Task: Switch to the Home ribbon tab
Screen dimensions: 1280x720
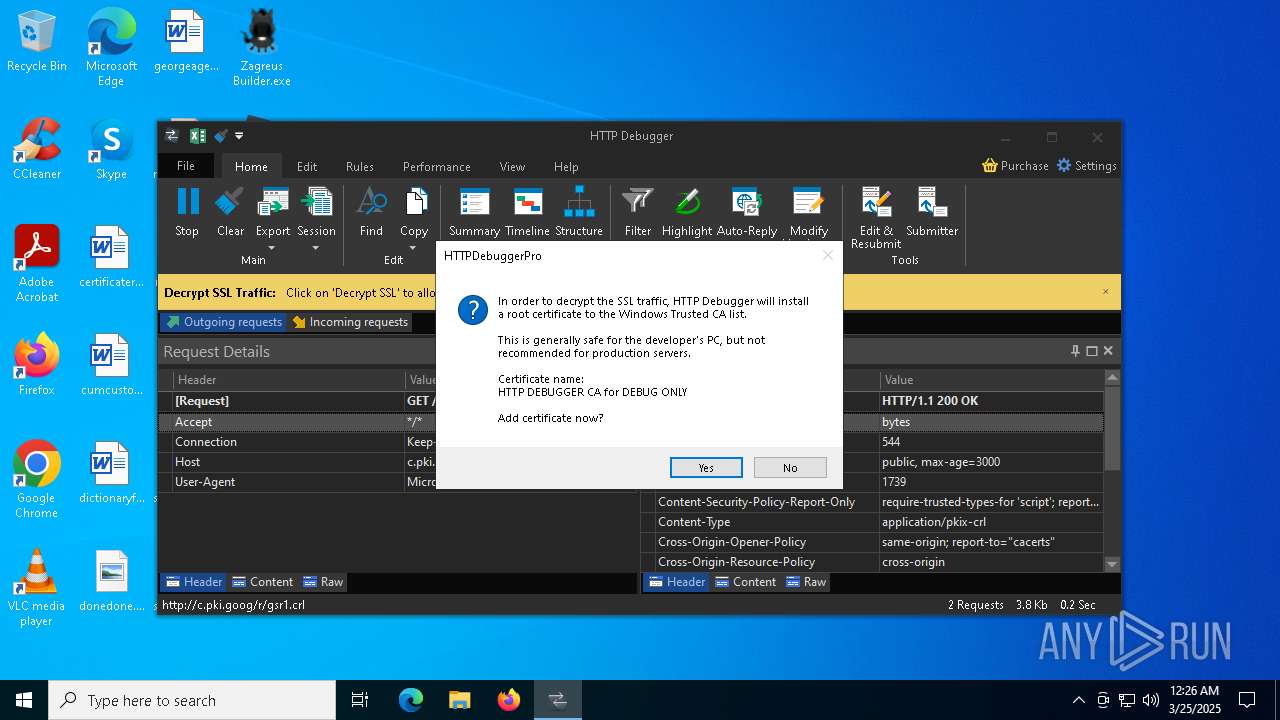Action: (251, 167)
